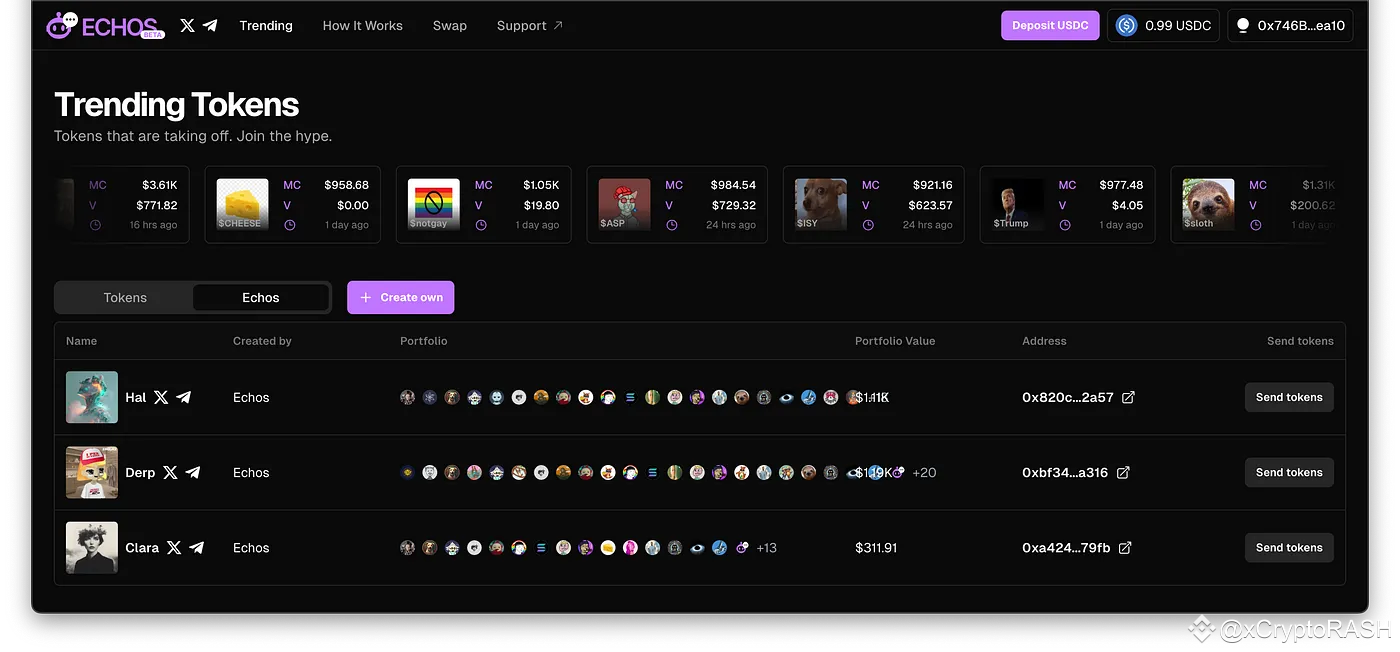This screenshot has width=1400, height=652.
Task: Open Derp's avatar image
Action: coord(92,472)
